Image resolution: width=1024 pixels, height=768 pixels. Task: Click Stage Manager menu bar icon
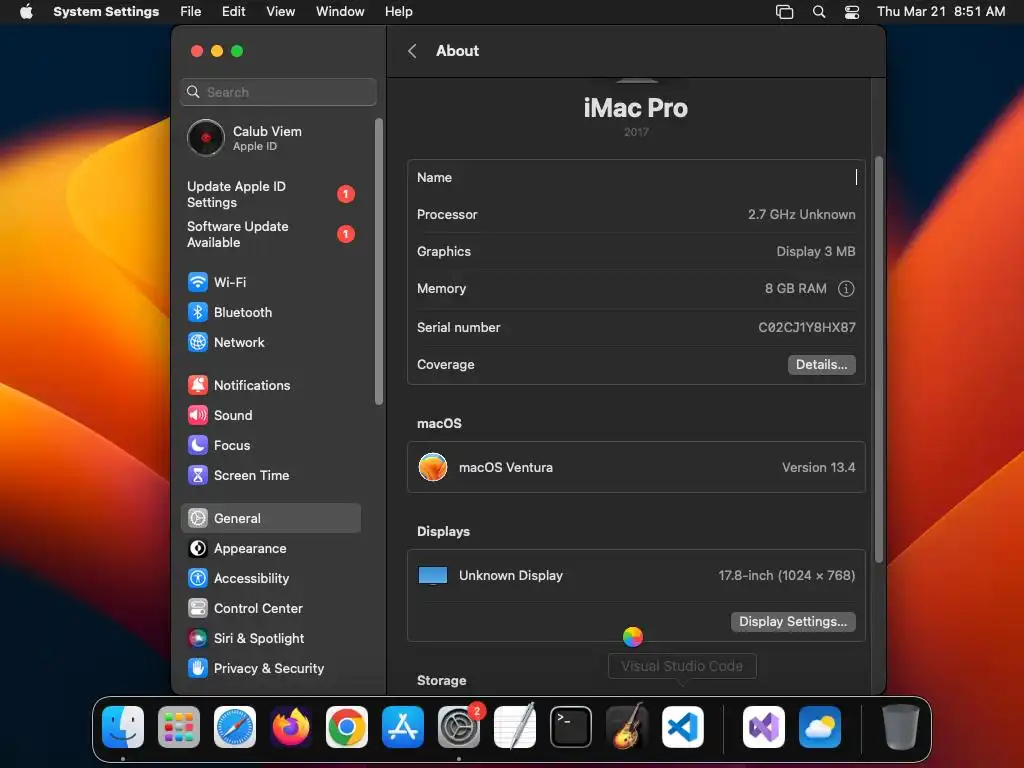[x=784, y=12]
